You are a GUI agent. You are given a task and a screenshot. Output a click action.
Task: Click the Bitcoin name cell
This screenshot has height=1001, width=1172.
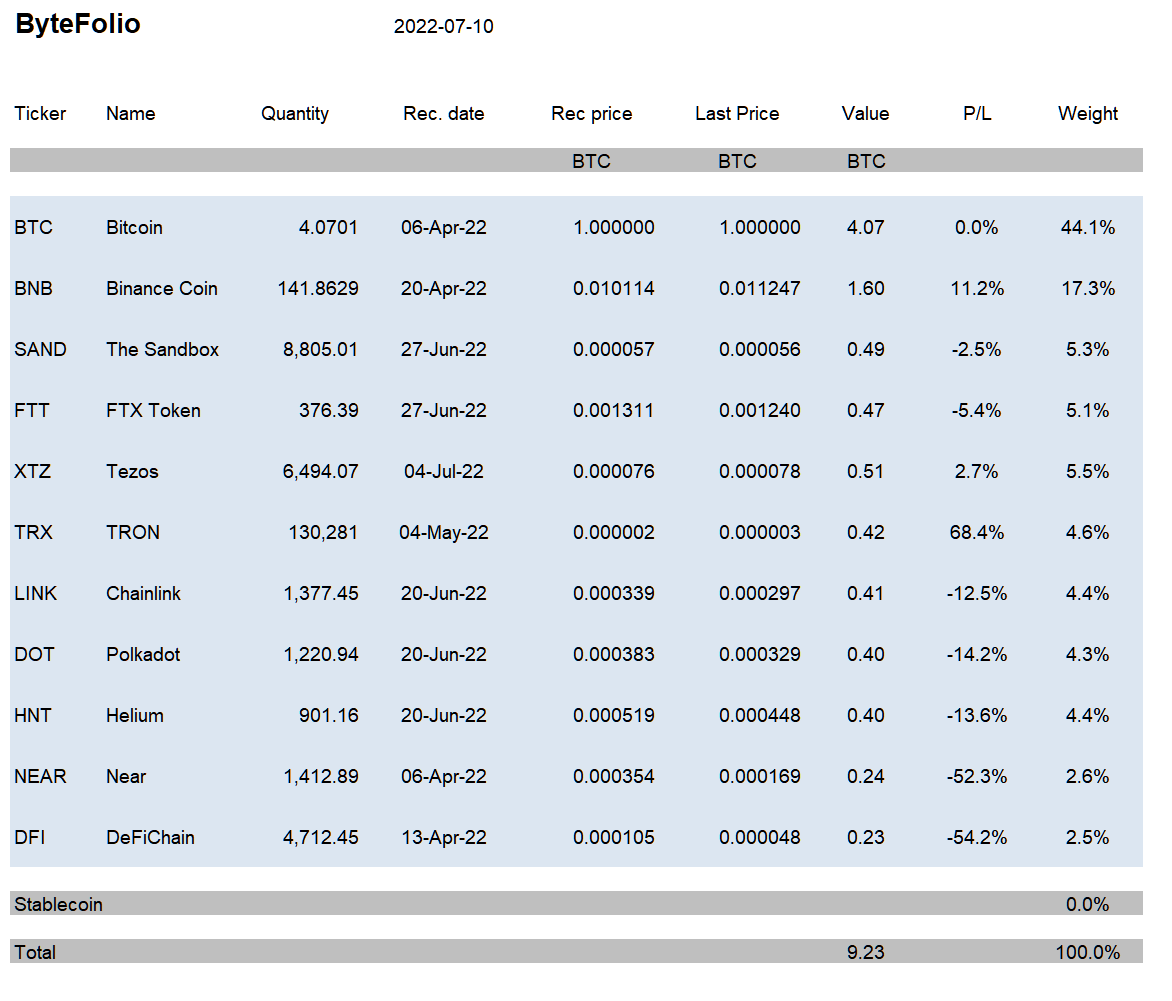tap(135, 227)
